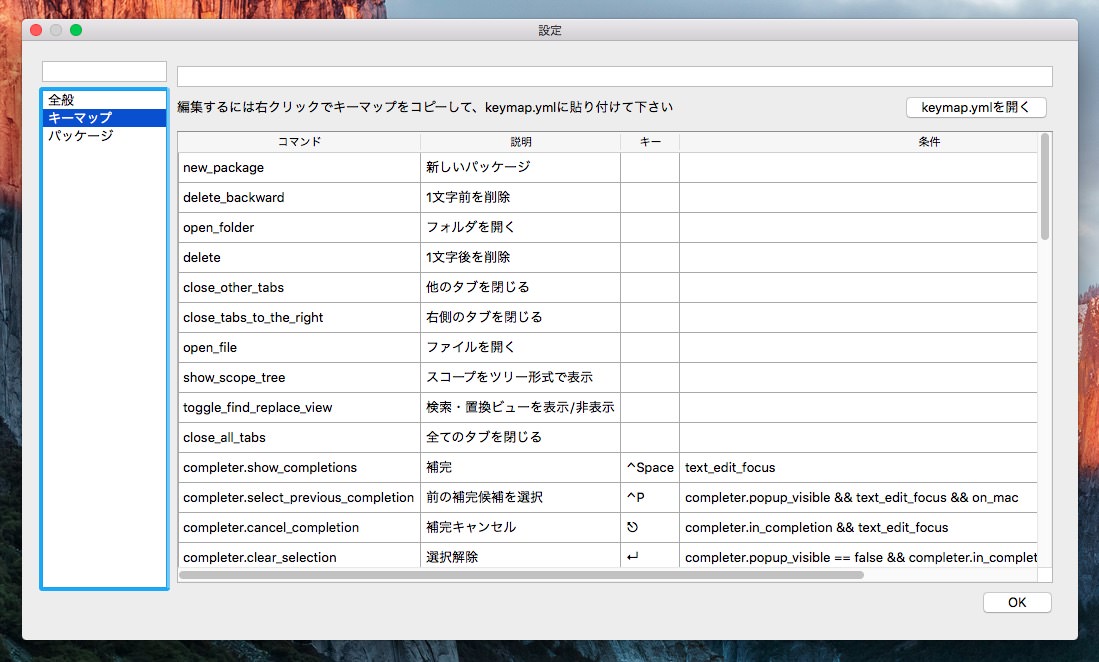Sort by the 説明 column header
Viewport: 1099px width, 662px height.
[520, 142]
